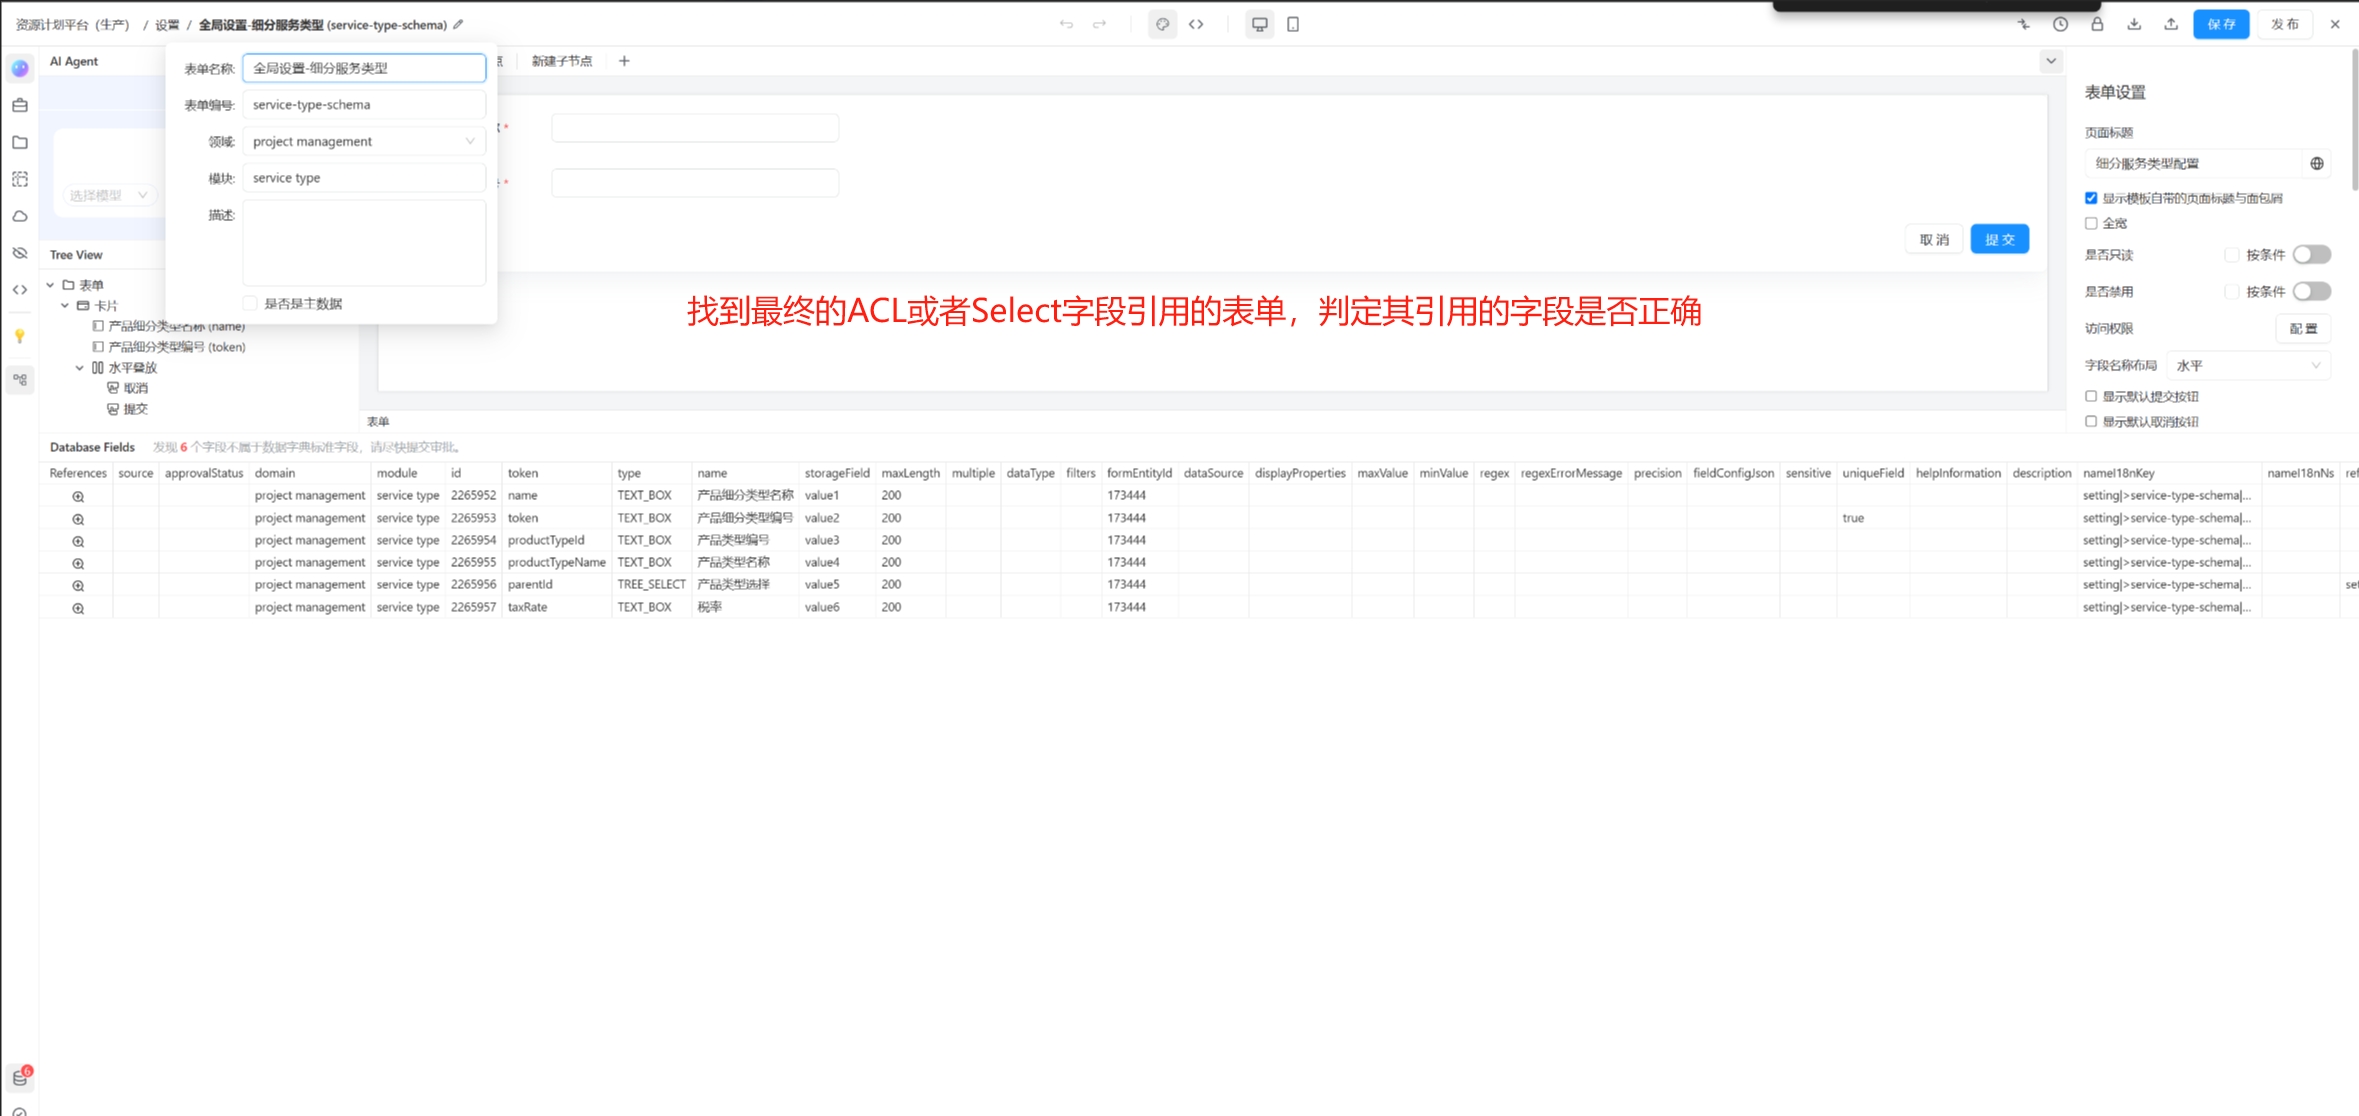The height and width of the screenshot is (1116, 2359).
Task: Add a new tab with plus
Action: [x=624, y=61]
